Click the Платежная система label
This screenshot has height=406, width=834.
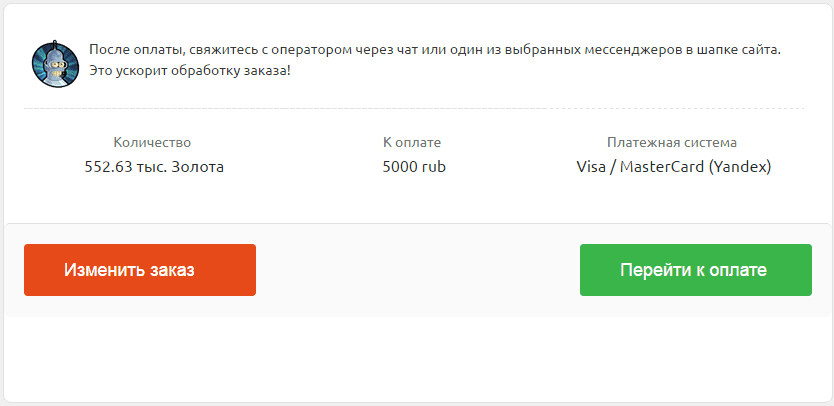point(672,143)
